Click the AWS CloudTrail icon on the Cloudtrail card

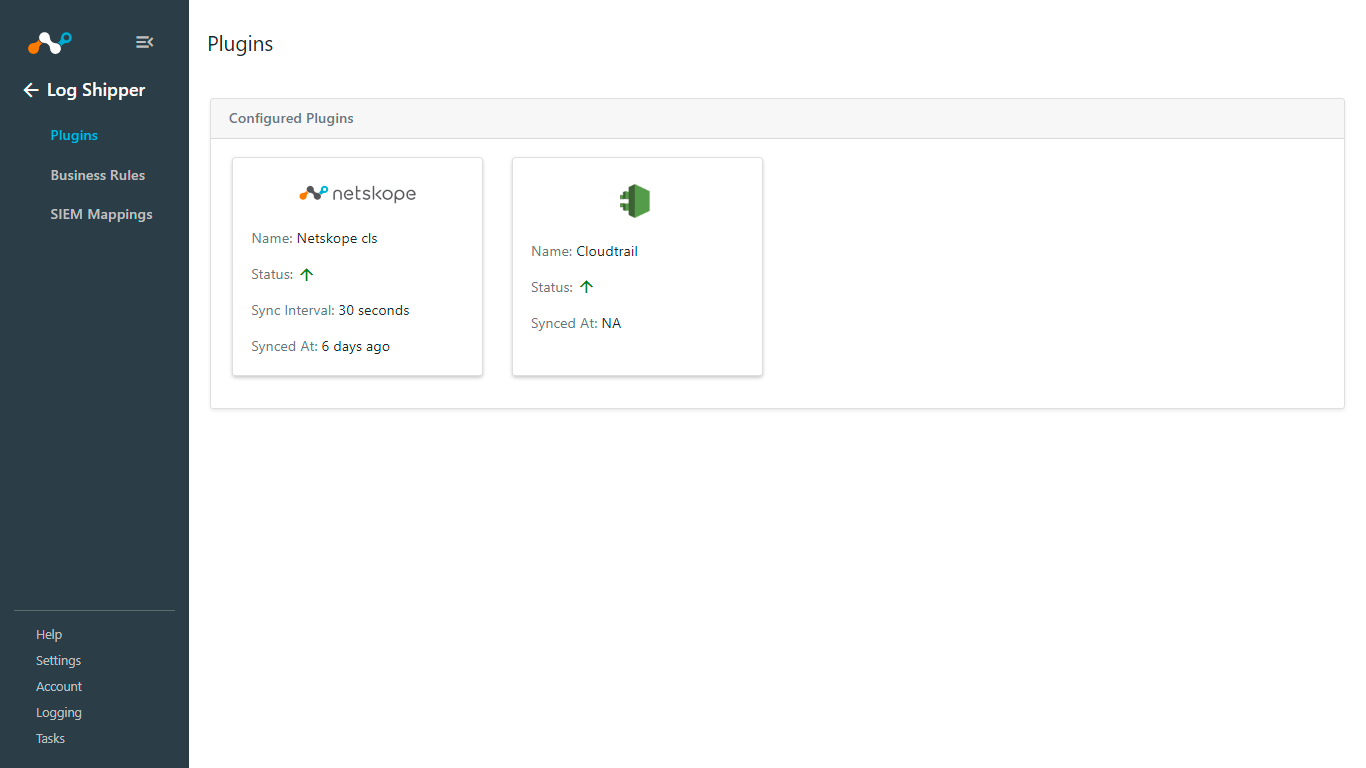click(x=637, y=200)
